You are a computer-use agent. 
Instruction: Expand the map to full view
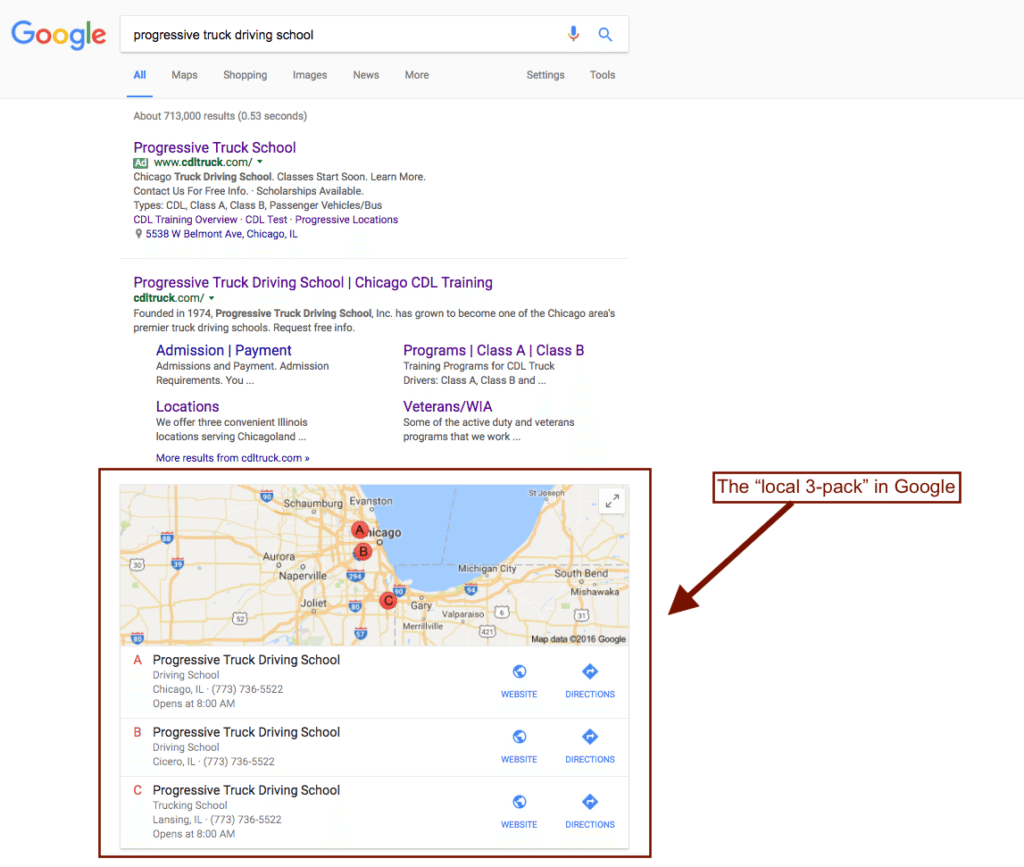coord(612,501)
